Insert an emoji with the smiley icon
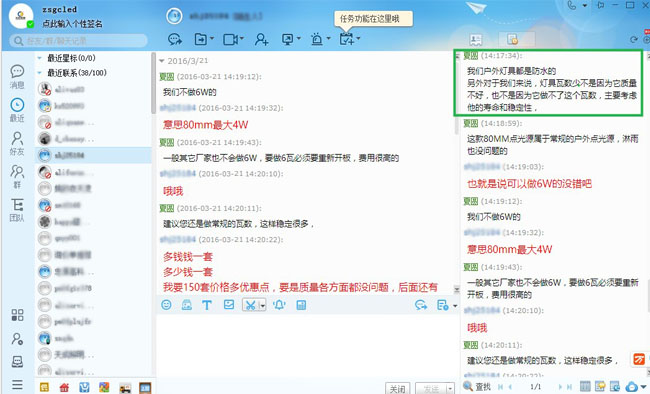Viewport: 650px width, 394px height. (166, 305)
